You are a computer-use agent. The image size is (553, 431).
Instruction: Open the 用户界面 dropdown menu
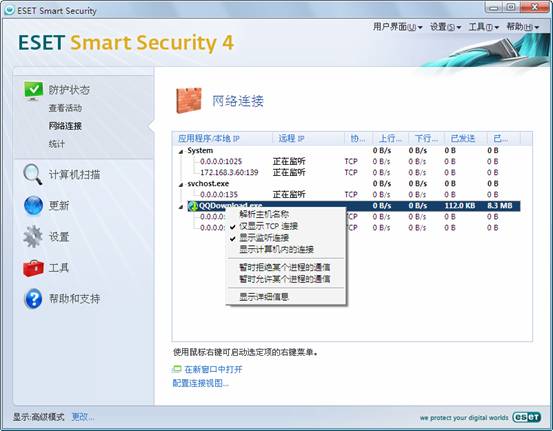pos(397,27)
